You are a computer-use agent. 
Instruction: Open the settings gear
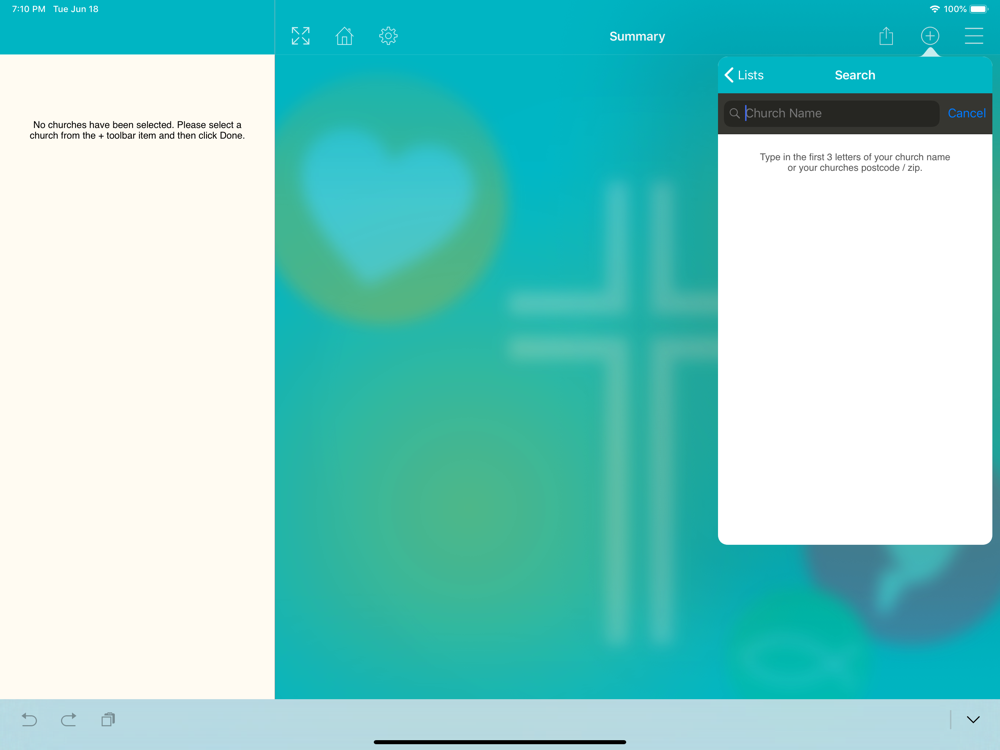[x=388, y=36]
